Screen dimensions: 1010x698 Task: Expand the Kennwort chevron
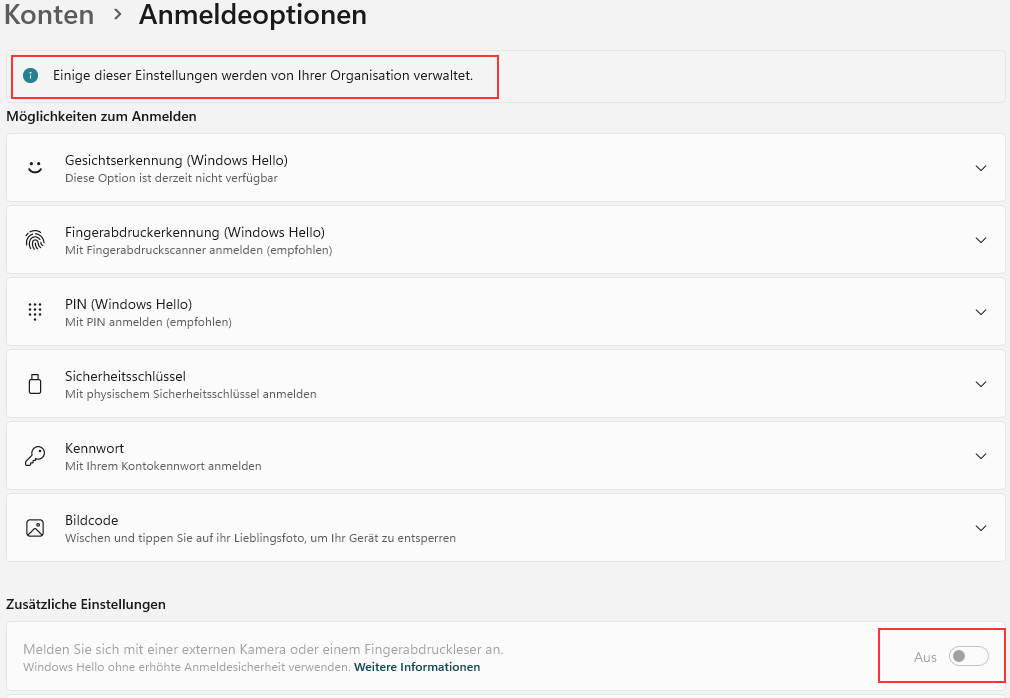(981, 457)
